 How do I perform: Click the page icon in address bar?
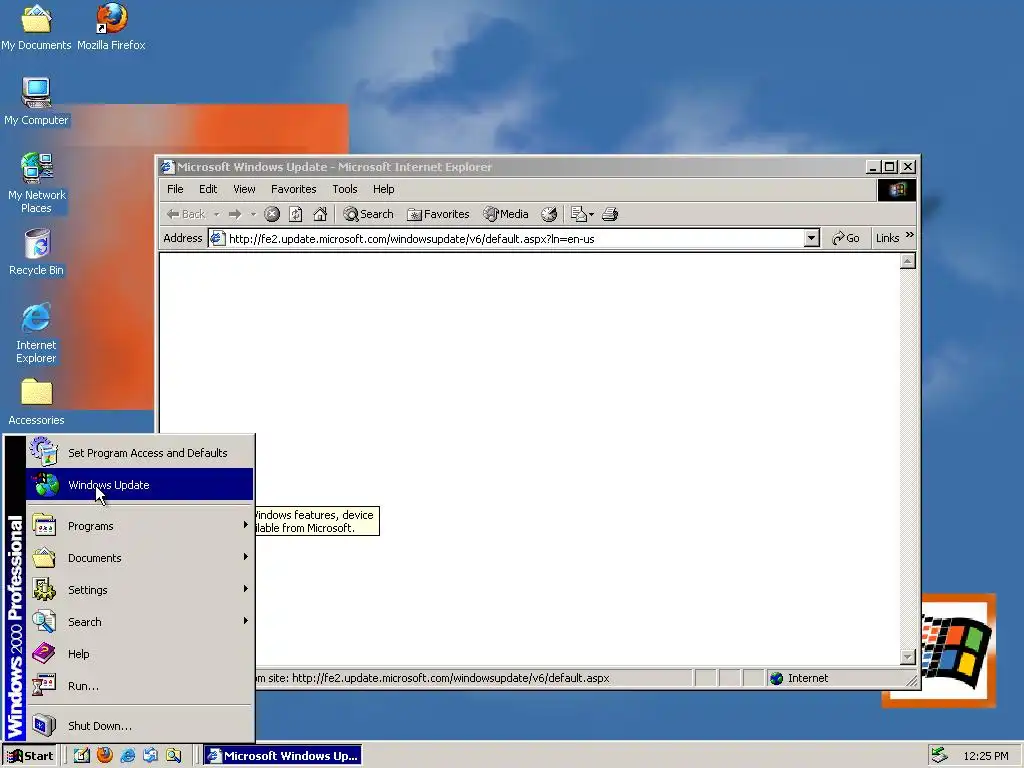(217, 238)
